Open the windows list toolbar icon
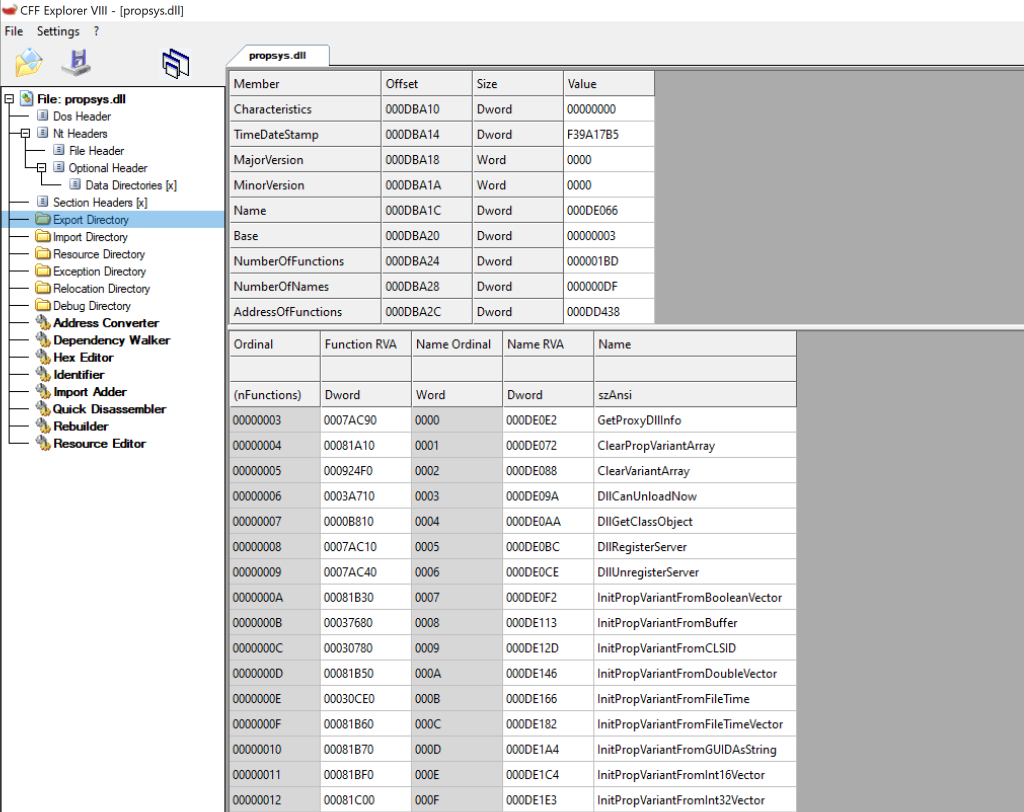Viewport: 1024px width, 812px height. point(176,63)
